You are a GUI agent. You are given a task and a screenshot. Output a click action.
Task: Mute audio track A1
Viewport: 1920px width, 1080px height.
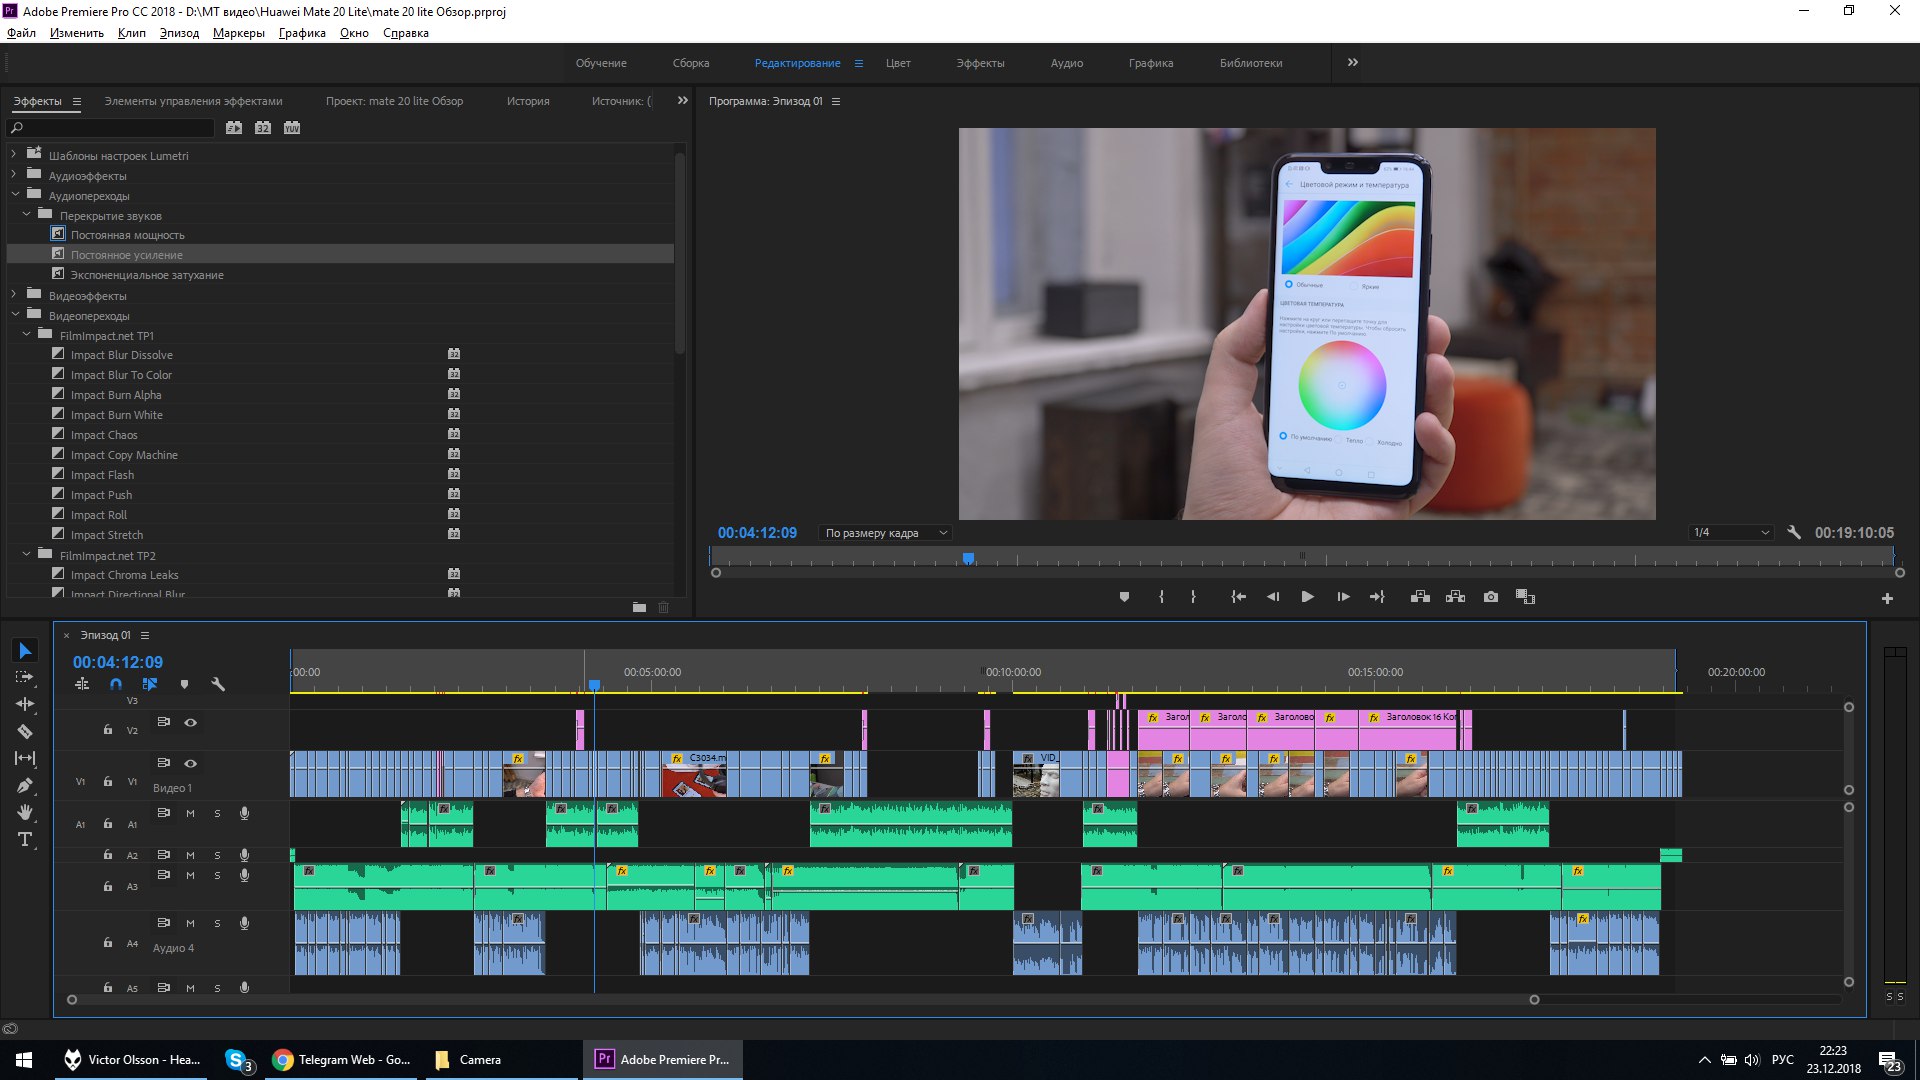coord(190,814)
